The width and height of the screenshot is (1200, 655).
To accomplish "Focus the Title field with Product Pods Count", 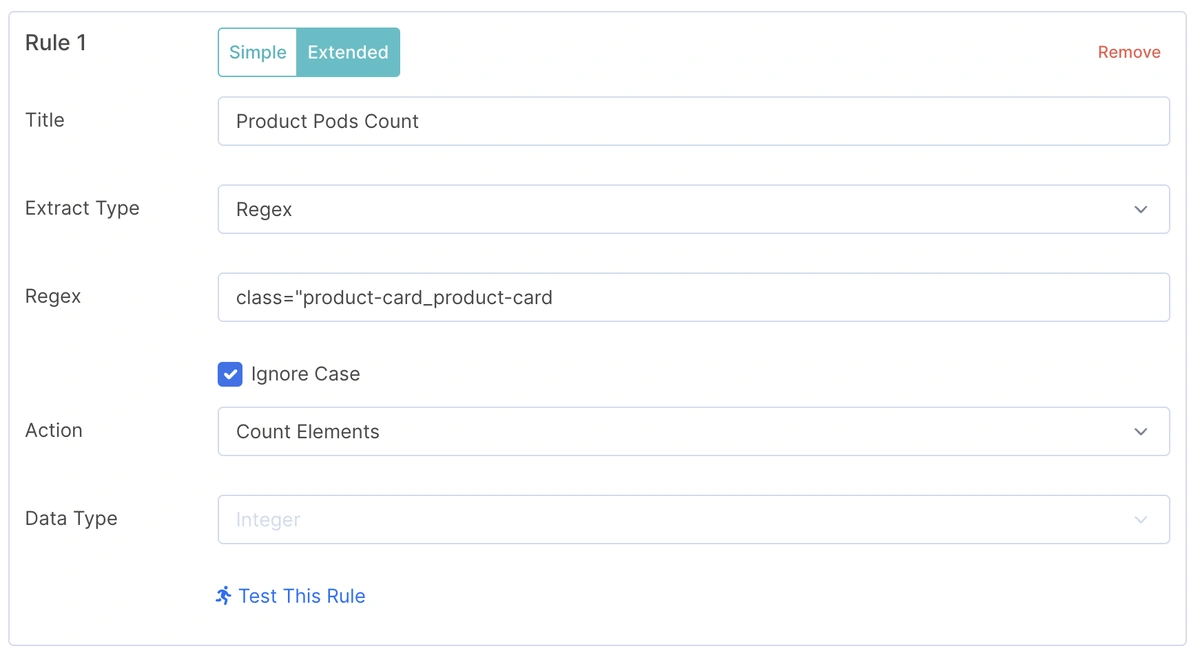I will click(692, 121).
